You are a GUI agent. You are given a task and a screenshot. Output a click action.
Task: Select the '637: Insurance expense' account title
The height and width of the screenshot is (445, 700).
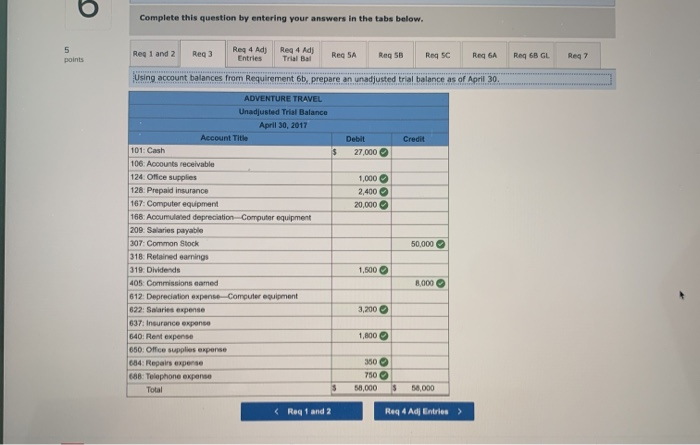pyautogui.click(x=170, y=323)
